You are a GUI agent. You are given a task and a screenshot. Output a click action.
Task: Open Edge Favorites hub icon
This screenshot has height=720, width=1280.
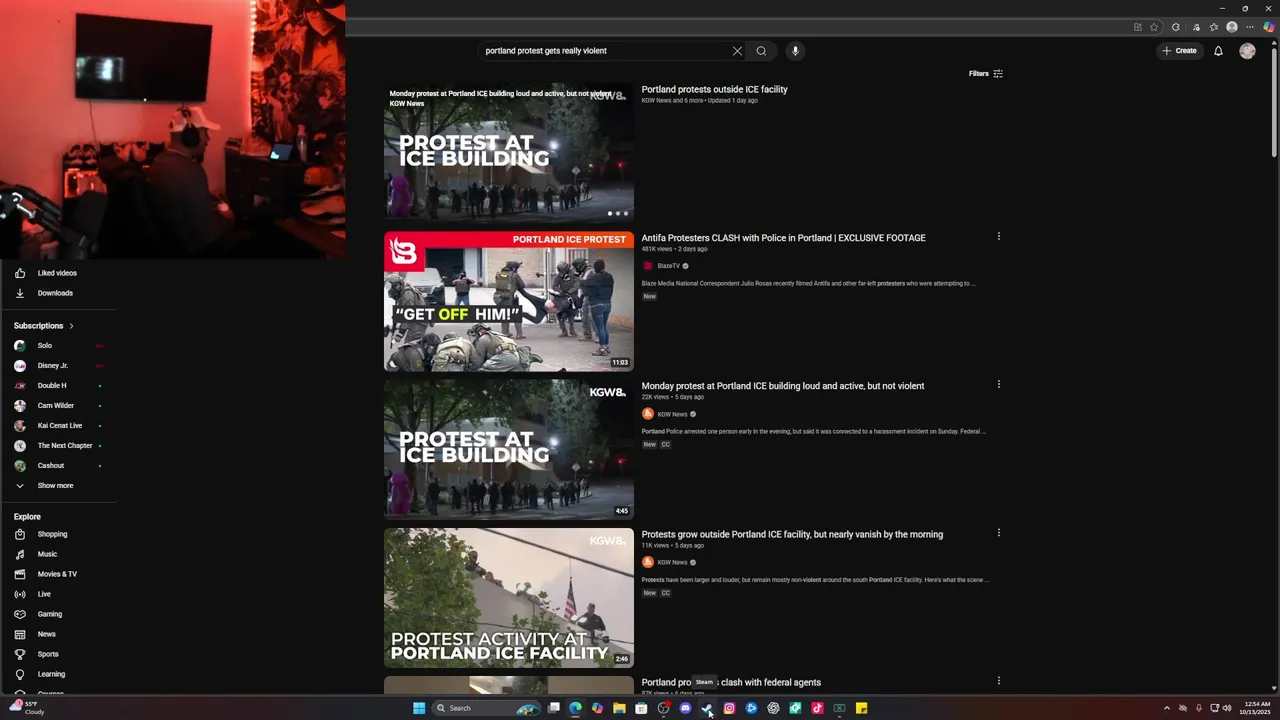point(1214,27)
